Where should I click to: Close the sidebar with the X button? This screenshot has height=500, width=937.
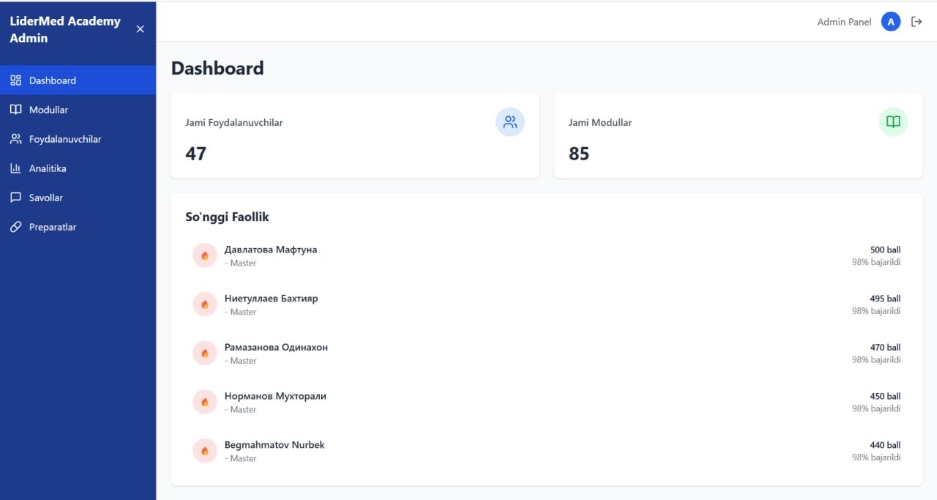pos(140,29)
